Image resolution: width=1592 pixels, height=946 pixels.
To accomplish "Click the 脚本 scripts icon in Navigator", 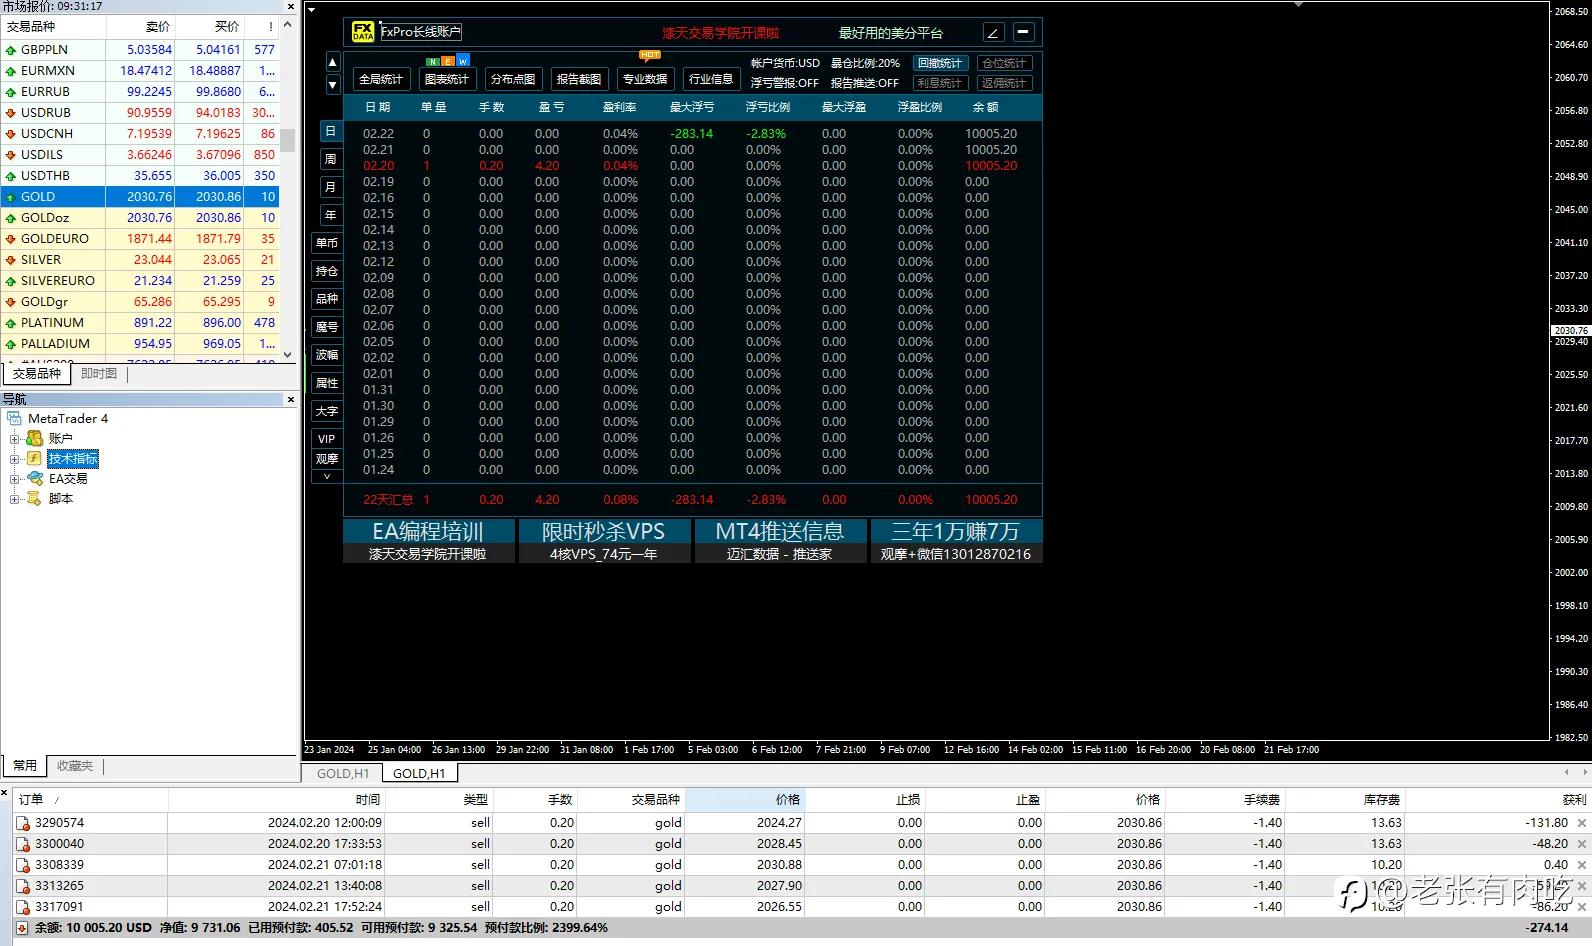I will point(35,498).
